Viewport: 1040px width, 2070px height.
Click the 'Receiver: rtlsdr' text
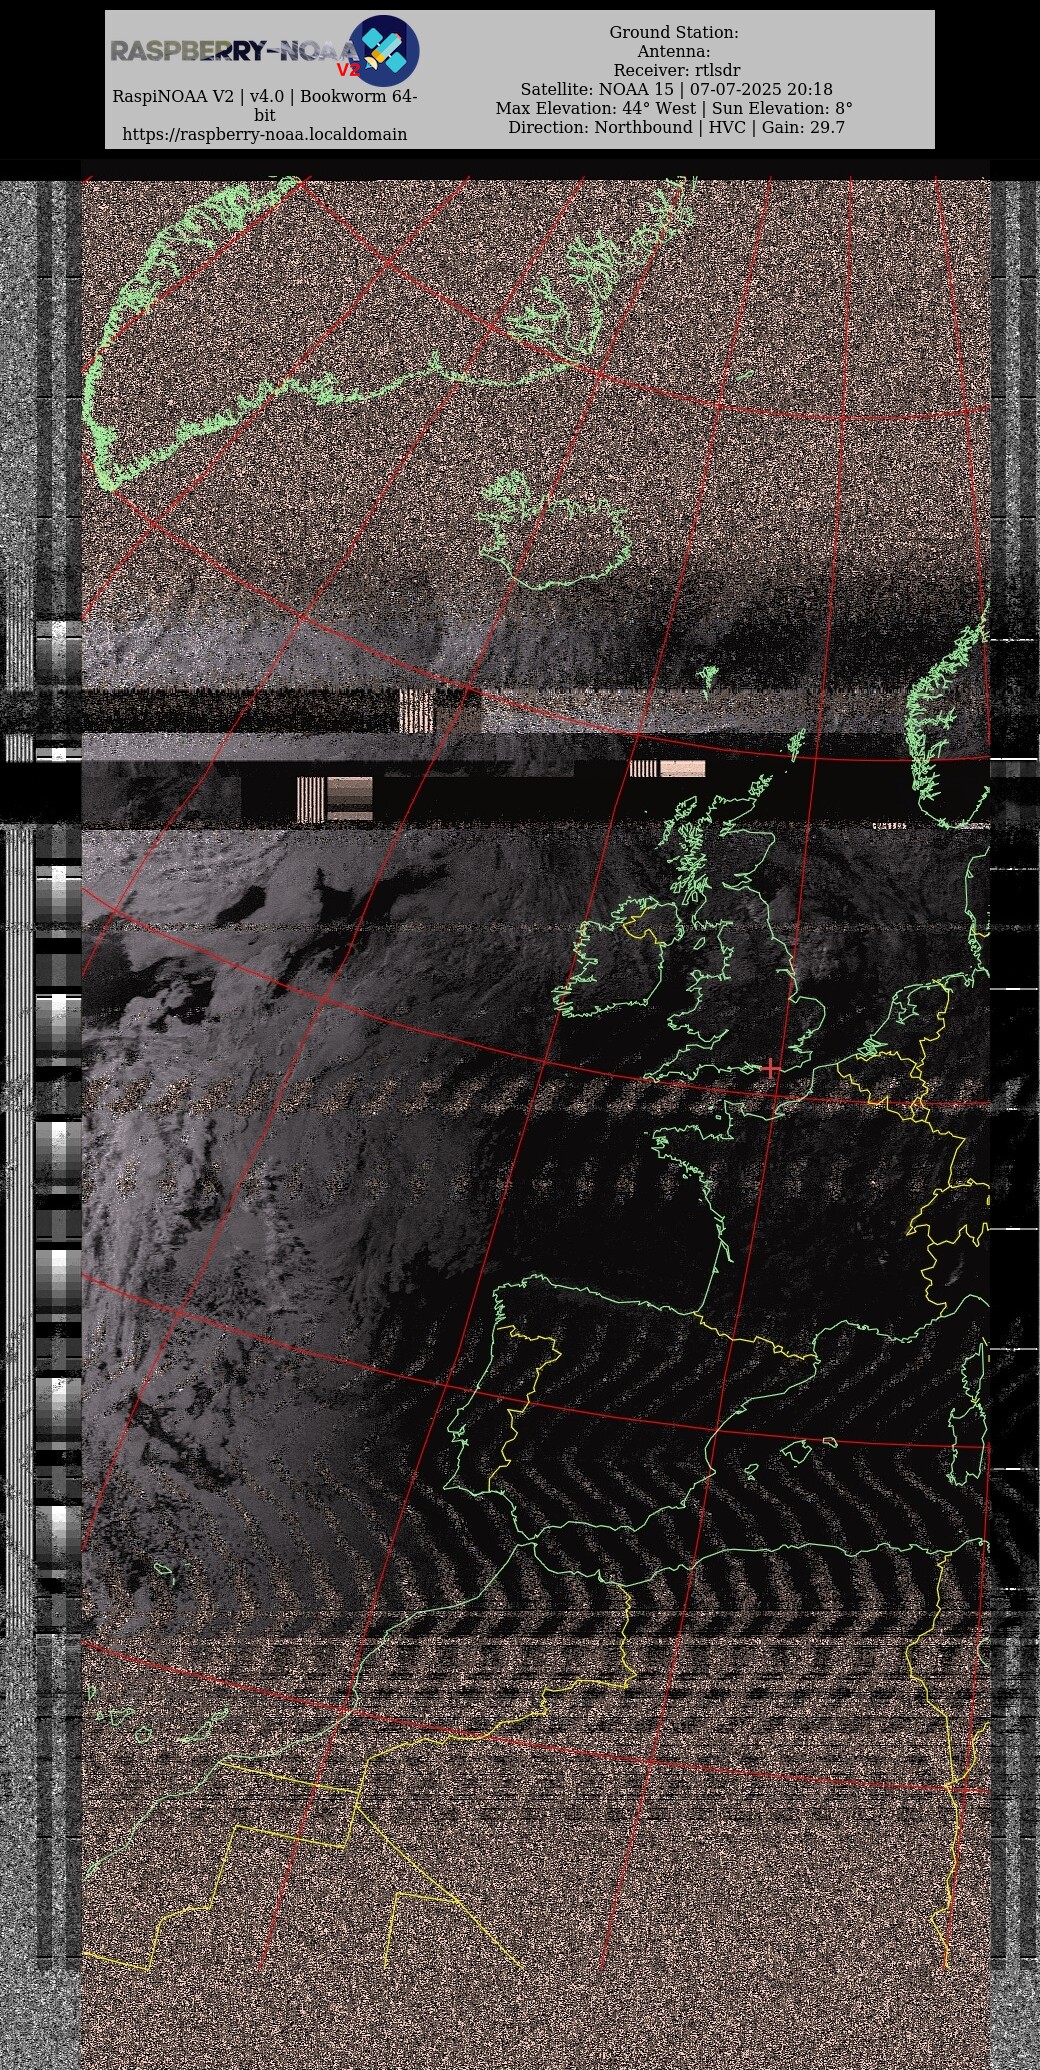pyautogui.click(x=676, y=70)
